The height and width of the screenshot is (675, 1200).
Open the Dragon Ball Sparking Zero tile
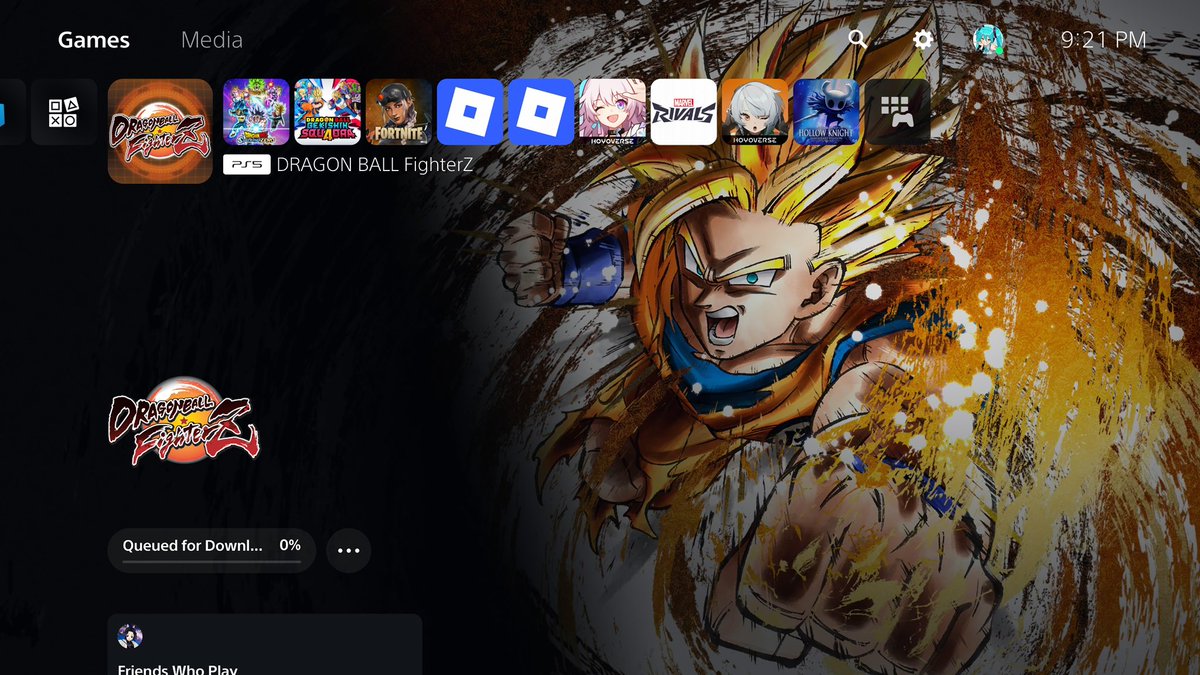[x=256, y=112]
